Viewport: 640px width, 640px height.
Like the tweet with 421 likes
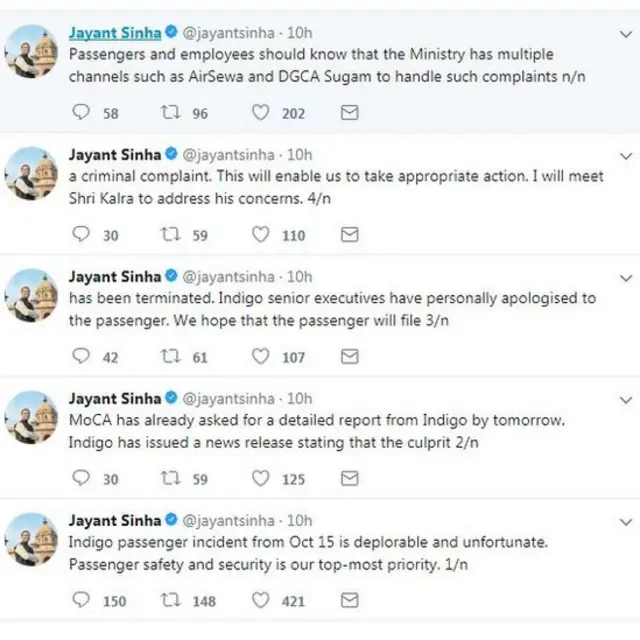pos(260,600)
